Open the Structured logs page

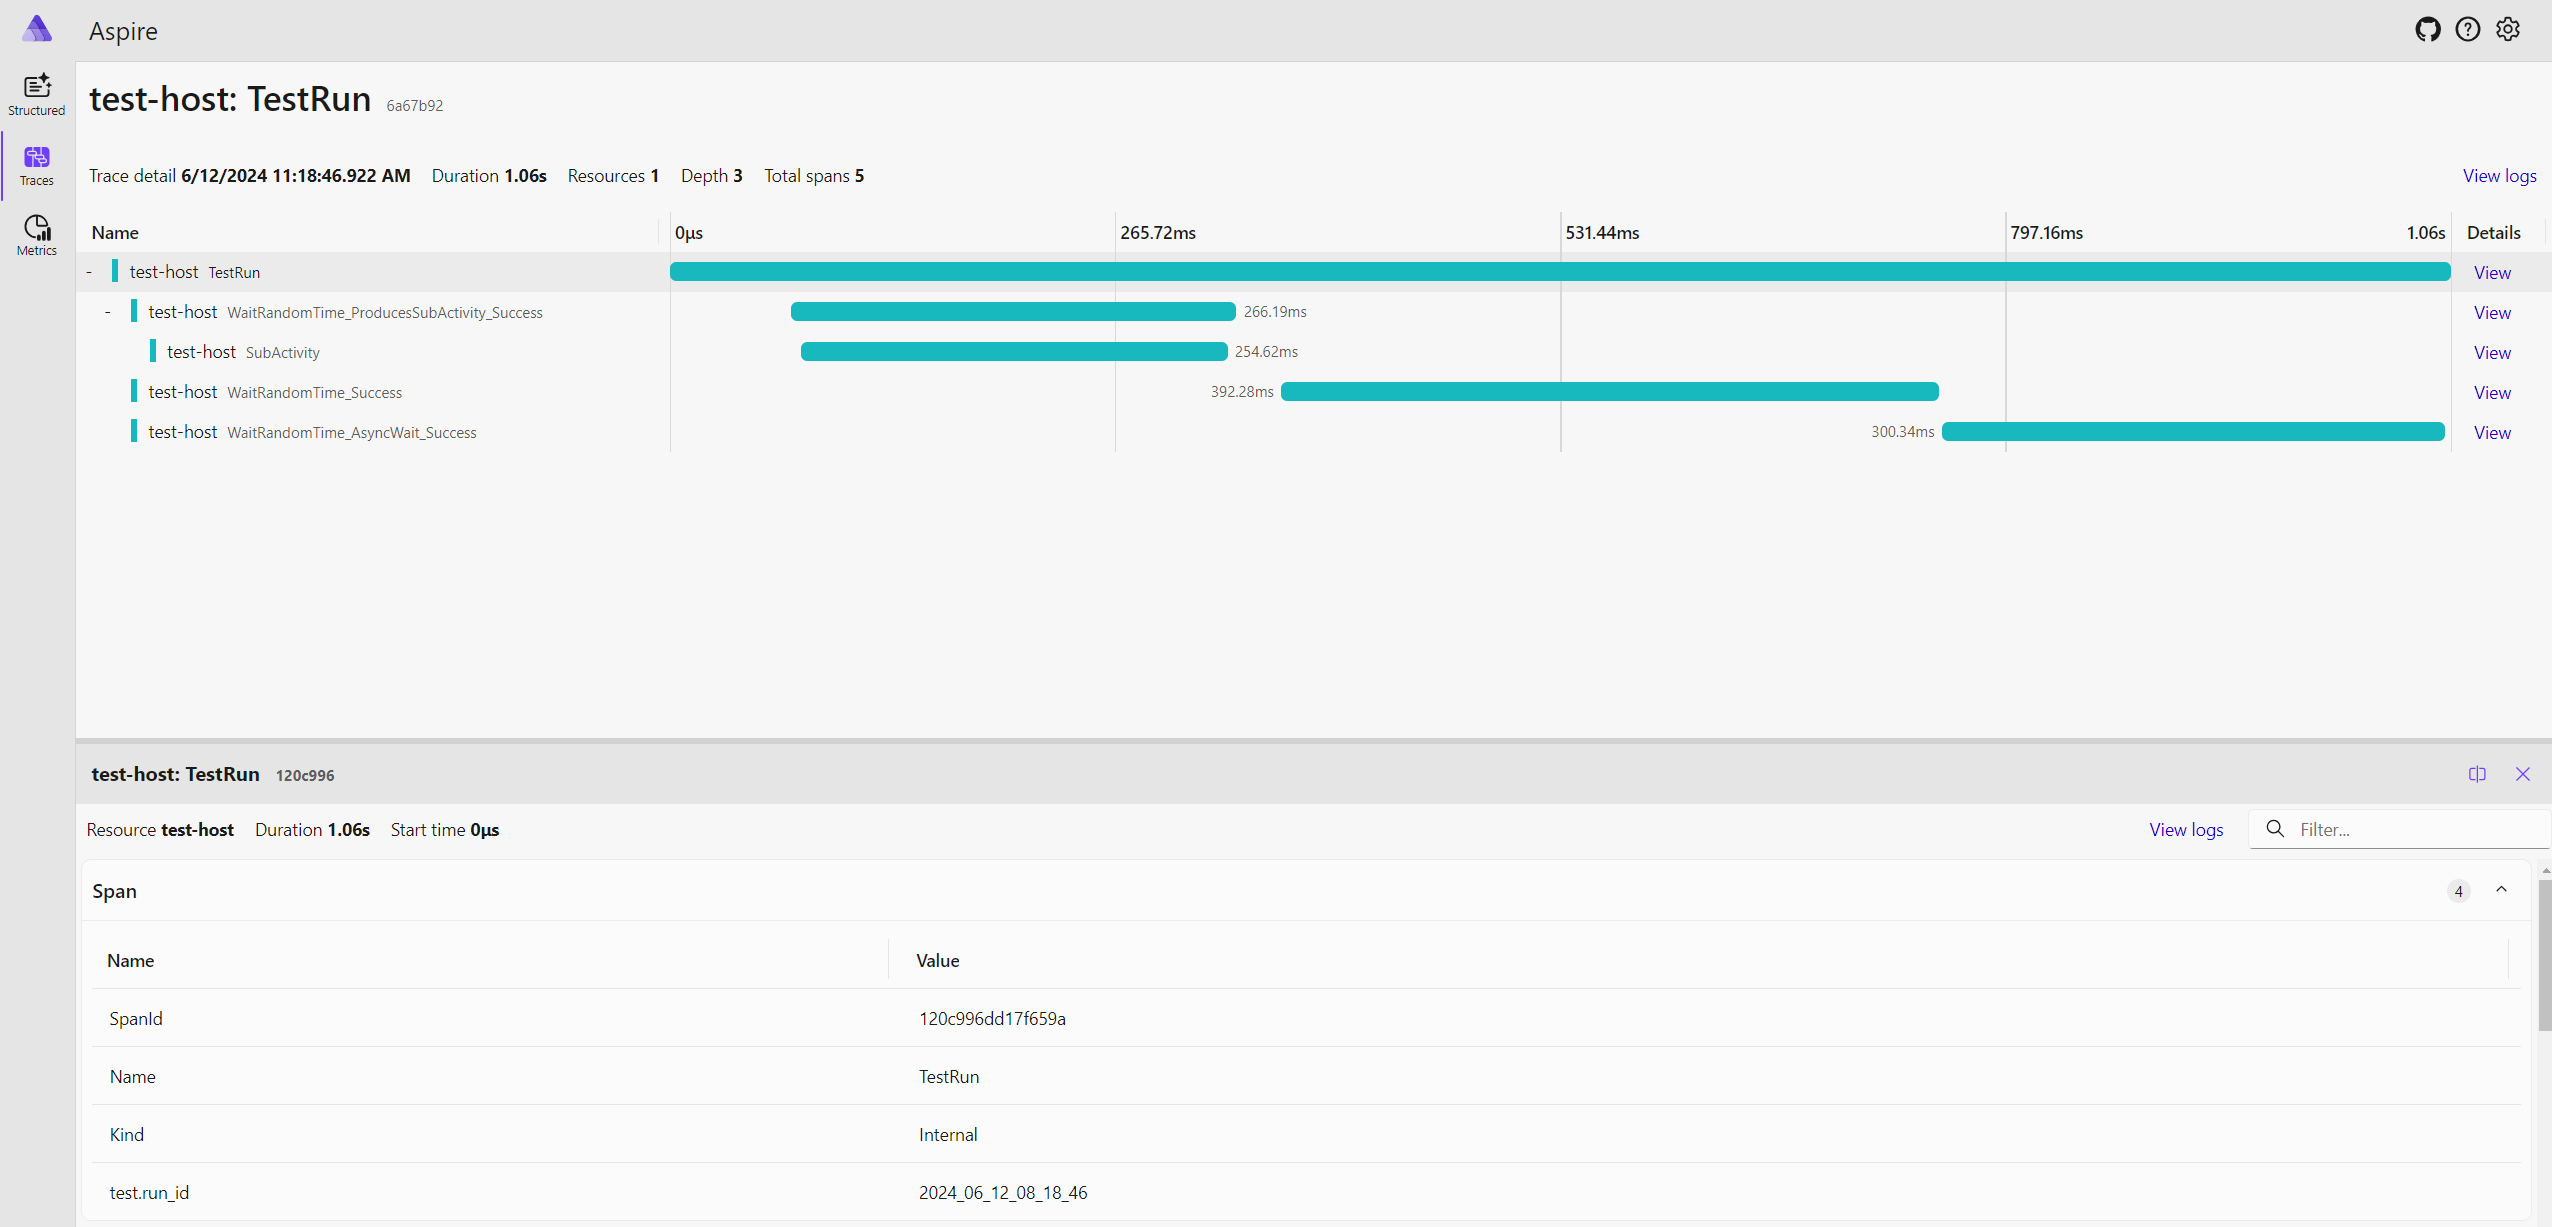pyautogui.click(x=37, y=96)
